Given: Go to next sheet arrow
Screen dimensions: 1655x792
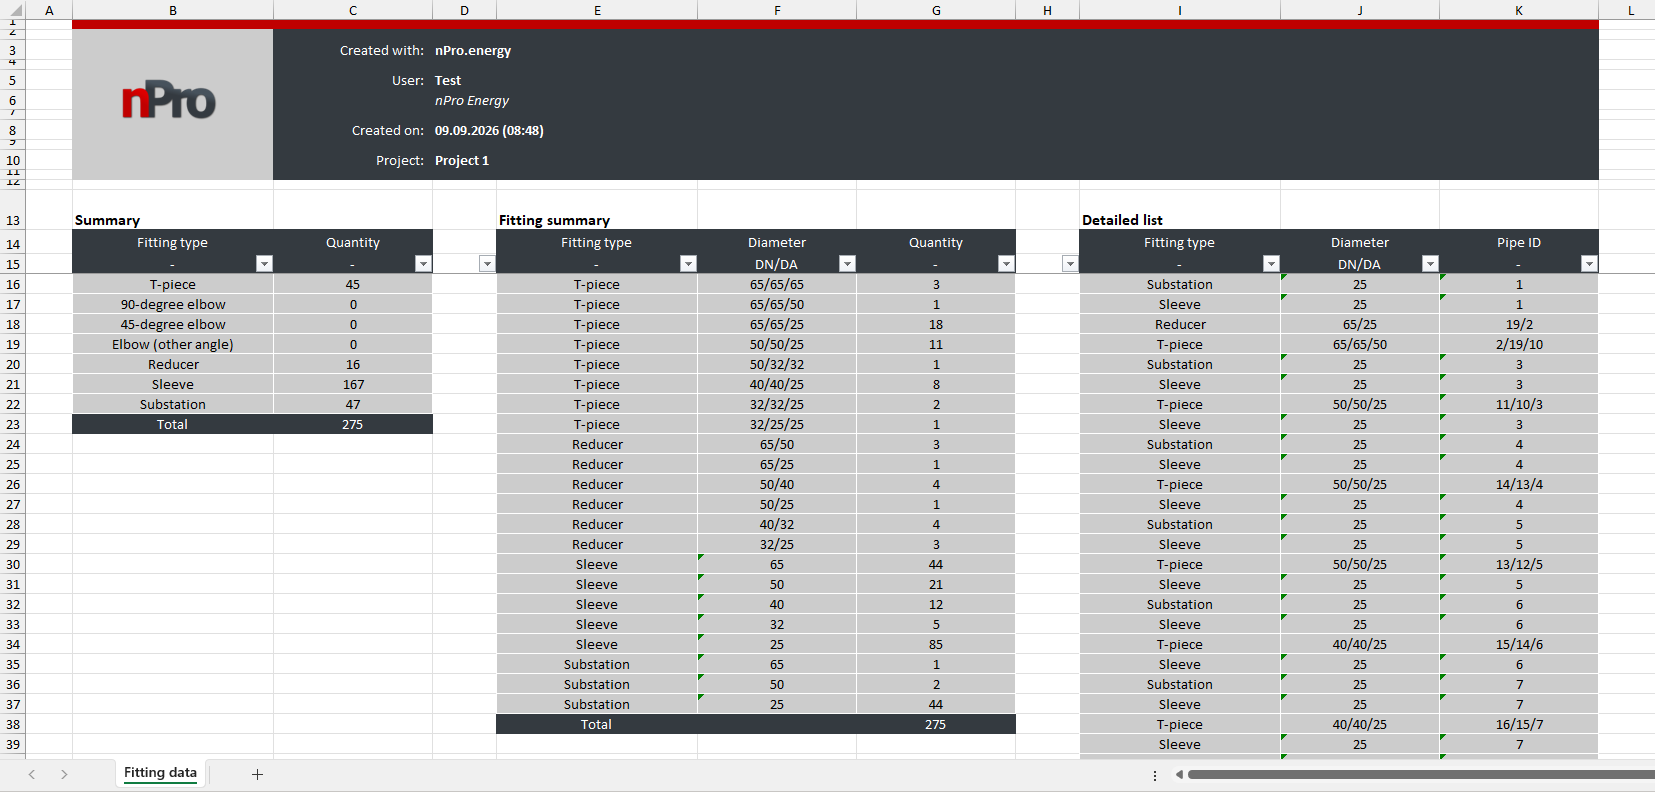Looking at the screenshot, I should (x=64, y=774).
